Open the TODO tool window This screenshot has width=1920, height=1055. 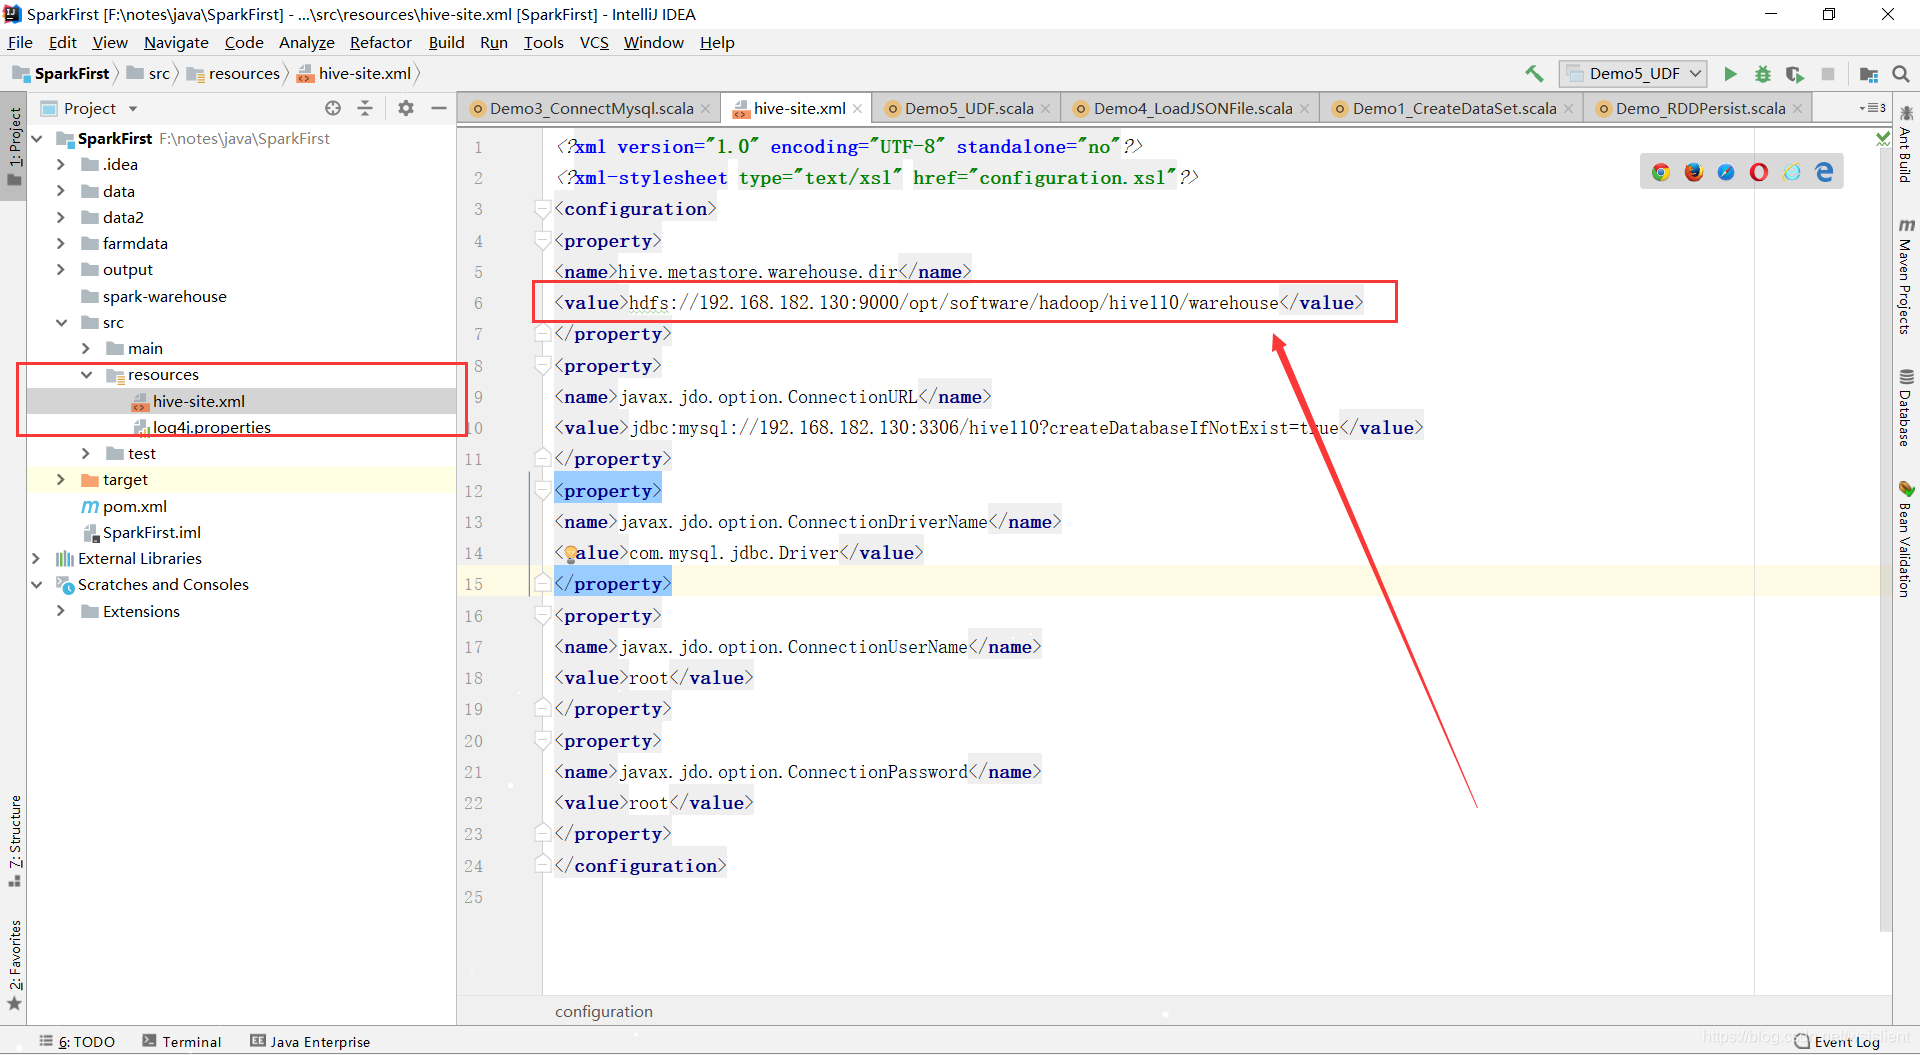[77, 1042]
